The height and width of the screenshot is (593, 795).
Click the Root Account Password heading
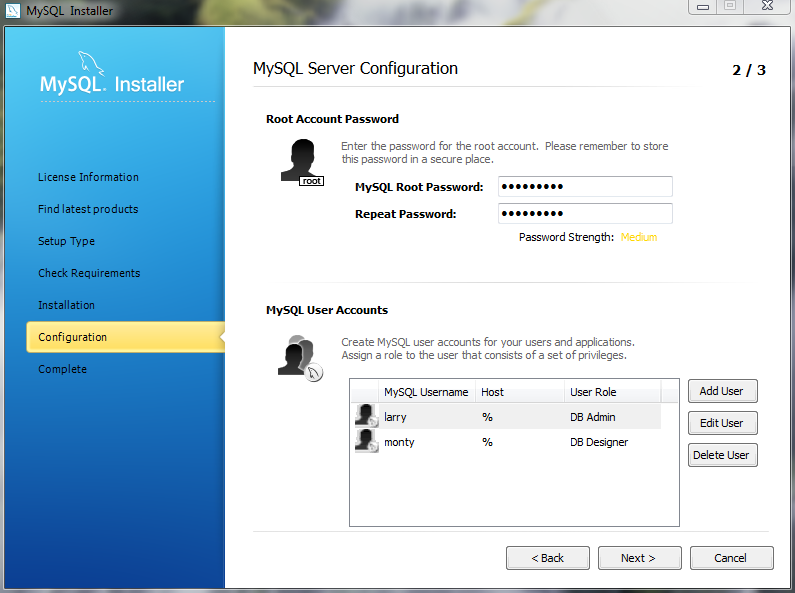[x=333, y=119]
